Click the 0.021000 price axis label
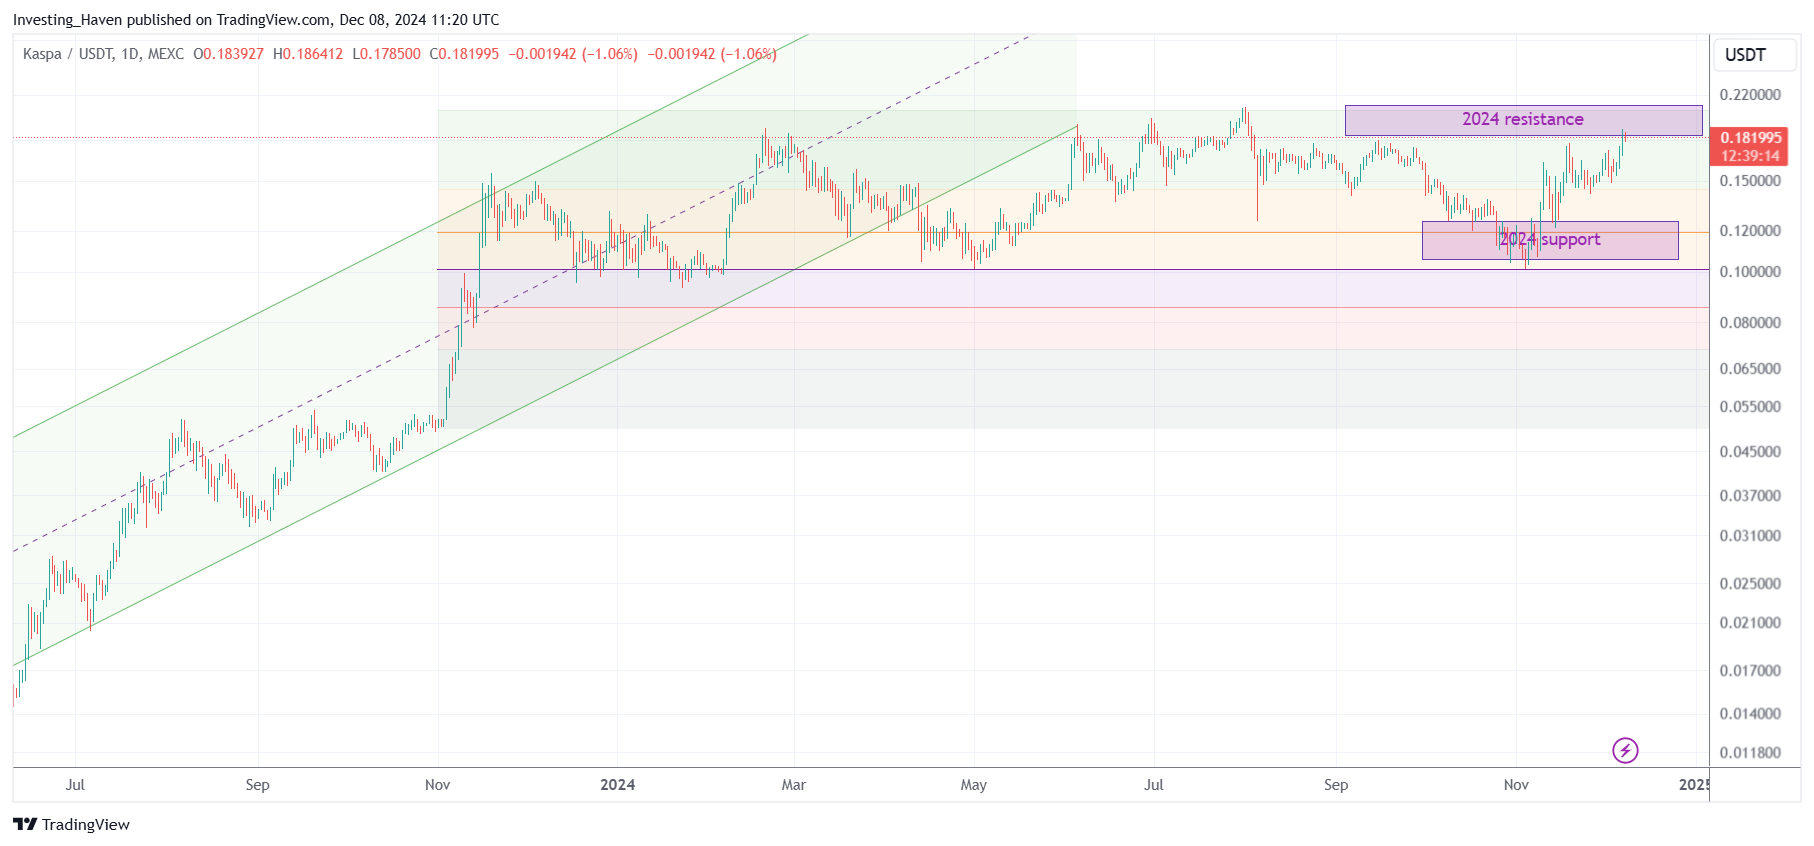The image size is (1814, 846). pos(1750,623)
